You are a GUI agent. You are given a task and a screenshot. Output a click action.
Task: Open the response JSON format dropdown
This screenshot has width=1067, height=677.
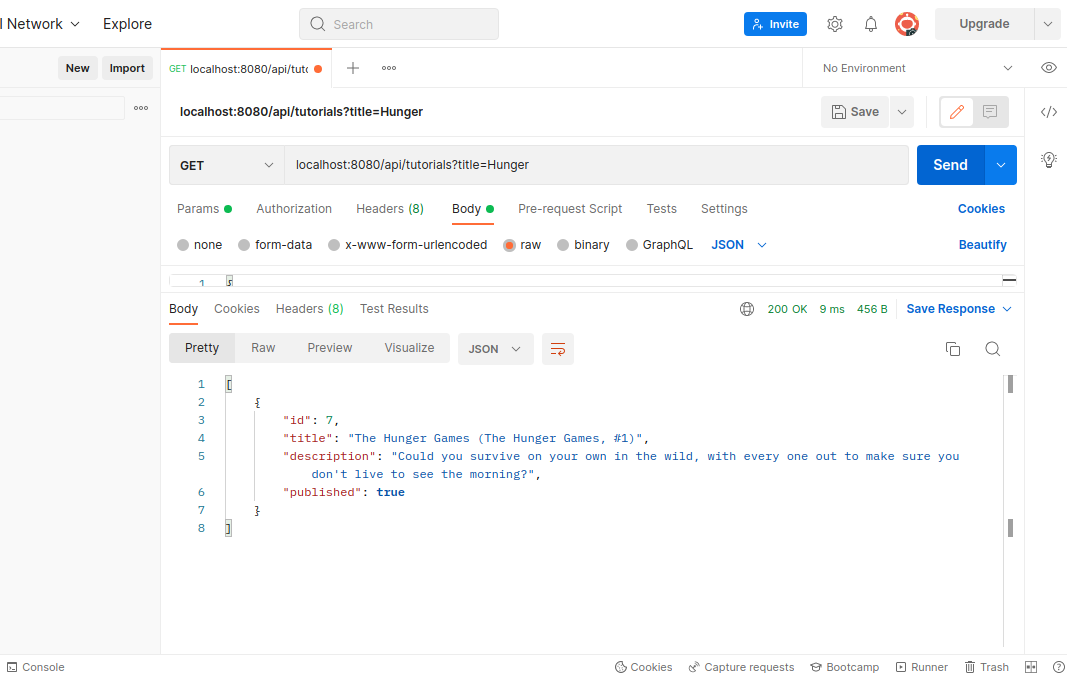[495, 349]
